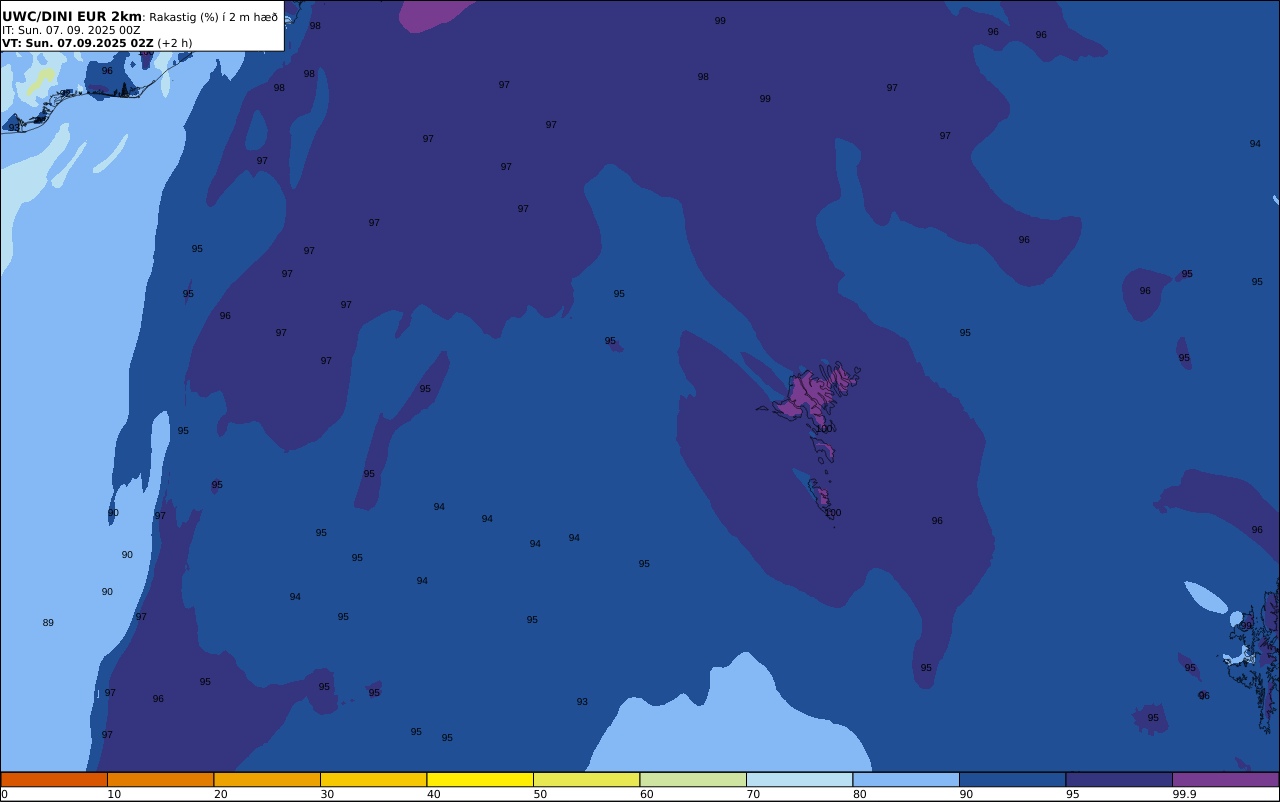
Task: Click the purple legend swatch above 99.9
Action: (x=1225, y=779)
